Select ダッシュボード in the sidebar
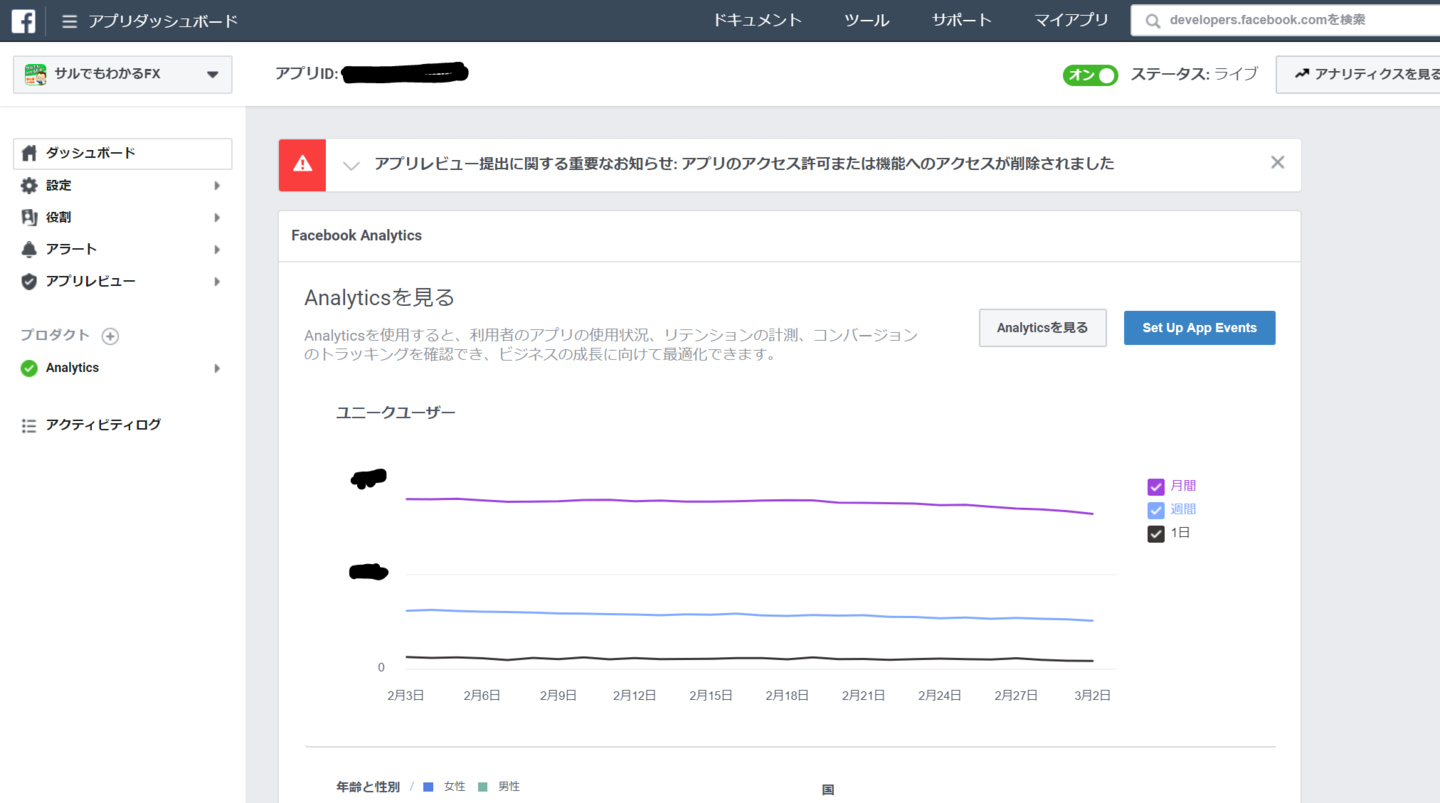This screenshot has height=803, width=1440. 123,153
